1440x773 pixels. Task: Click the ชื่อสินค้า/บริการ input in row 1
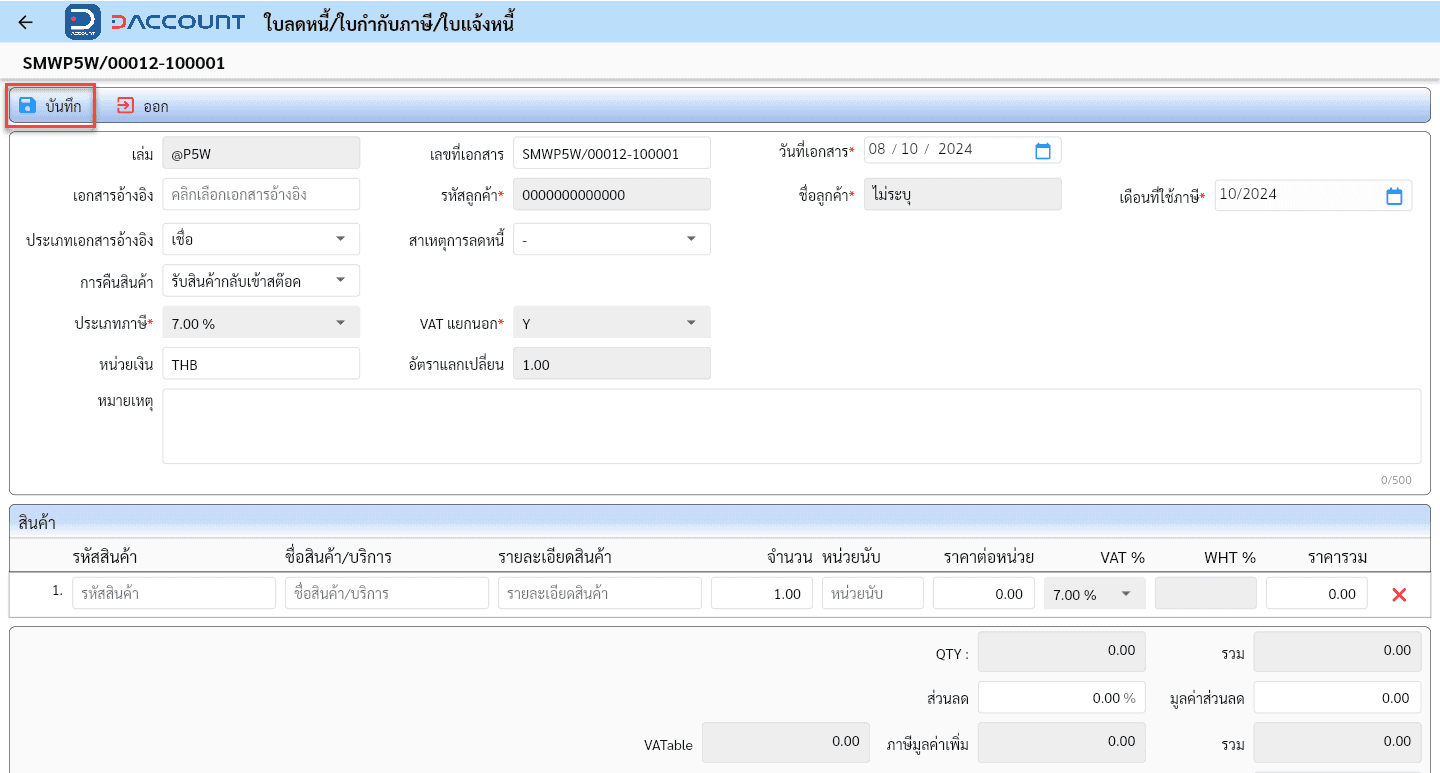(387, 593)
